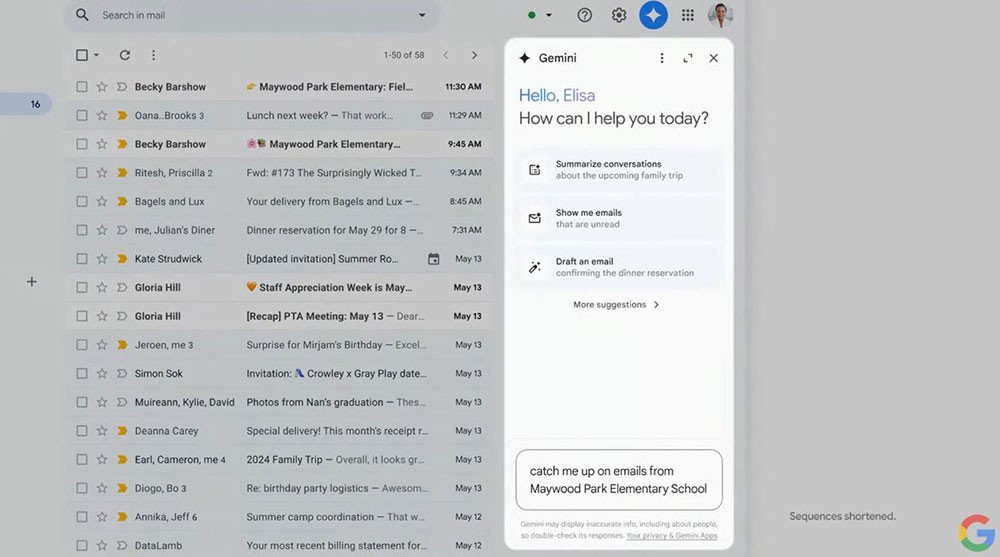Check the Staff Appreciation Week email checkbox
1000x557 pixels.
click(82, 288)
